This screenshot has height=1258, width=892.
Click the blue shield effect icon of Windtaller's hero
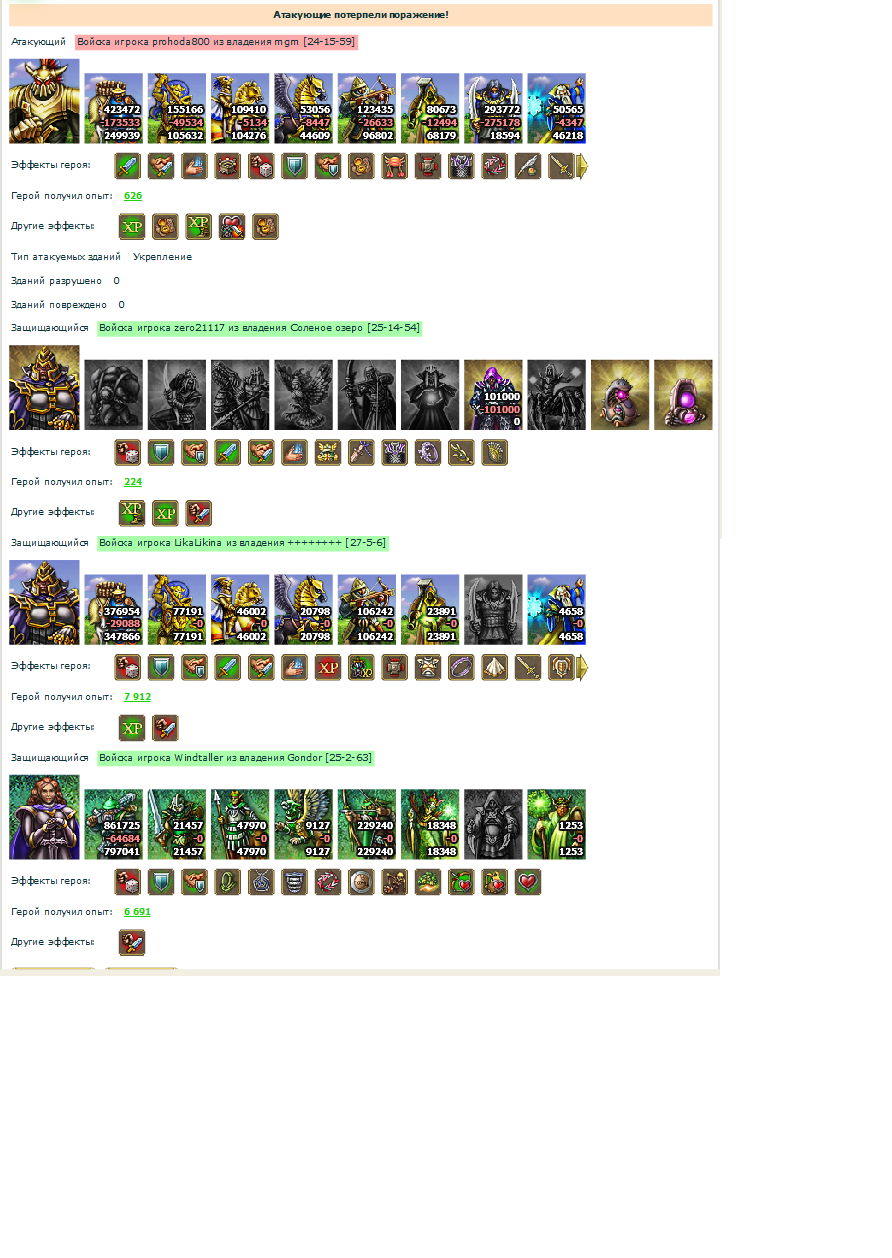point(161,882)
